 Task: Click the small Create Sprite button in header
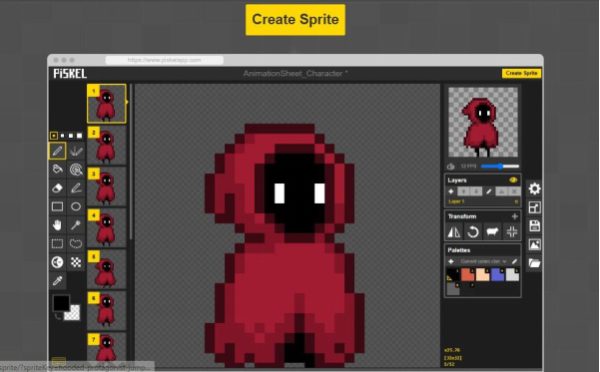click(521, 73)
